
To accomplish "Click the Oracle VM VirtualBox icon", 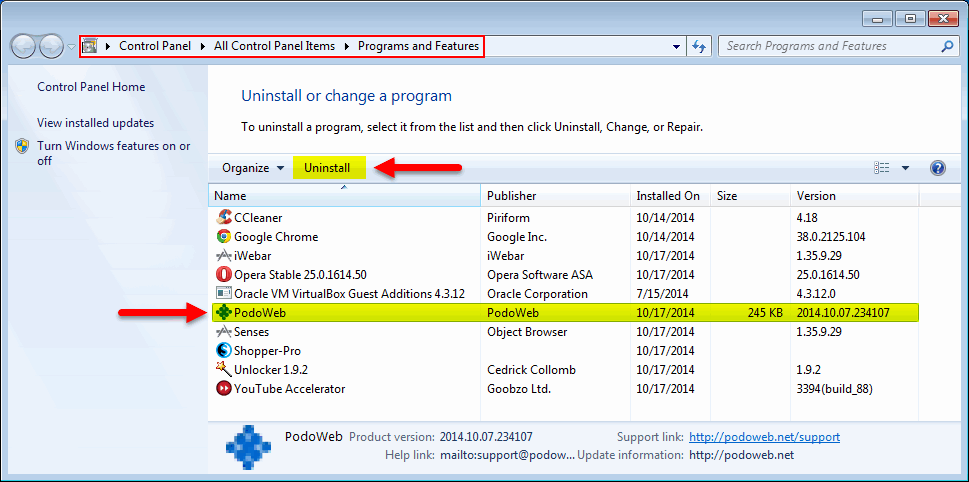I will (223, 294).
